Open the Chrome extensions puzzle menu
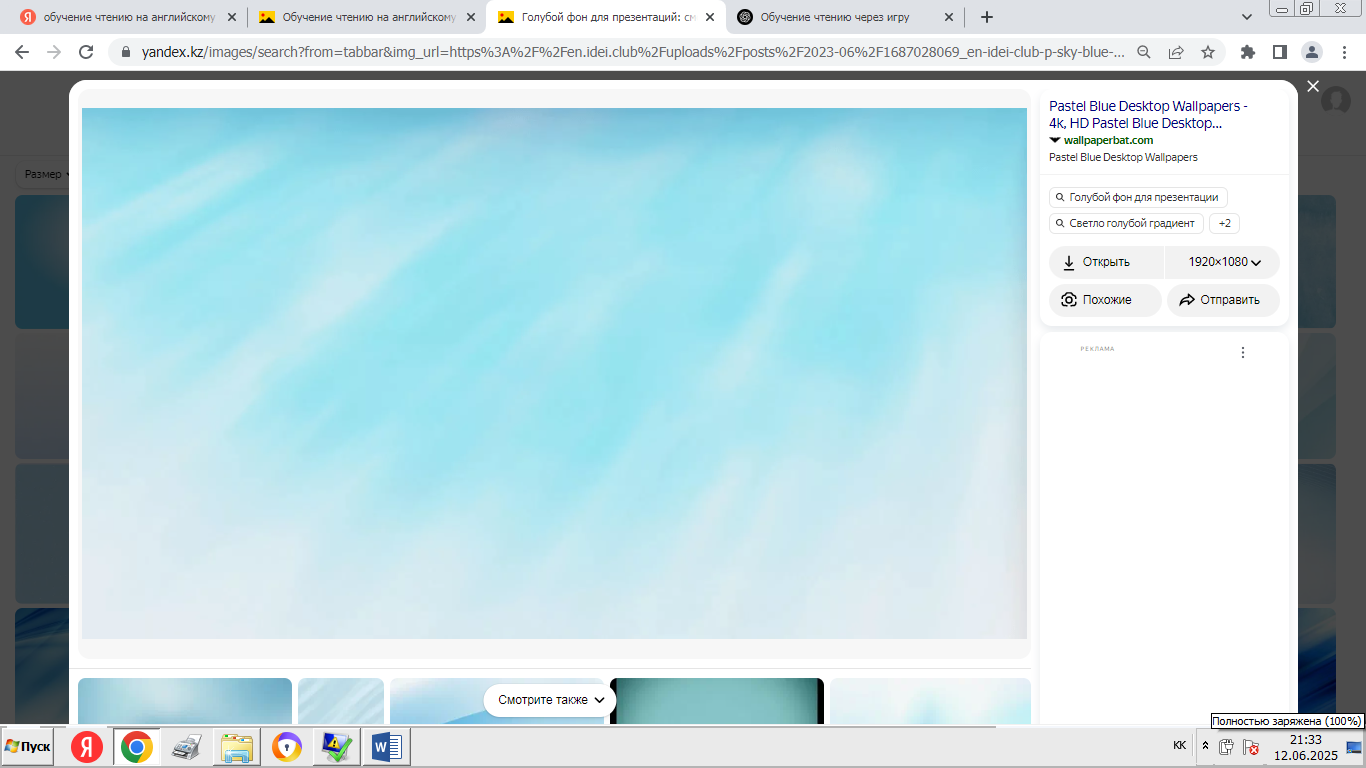Viewport: 1366px width, 768px height. click(x=1248, y=52)
